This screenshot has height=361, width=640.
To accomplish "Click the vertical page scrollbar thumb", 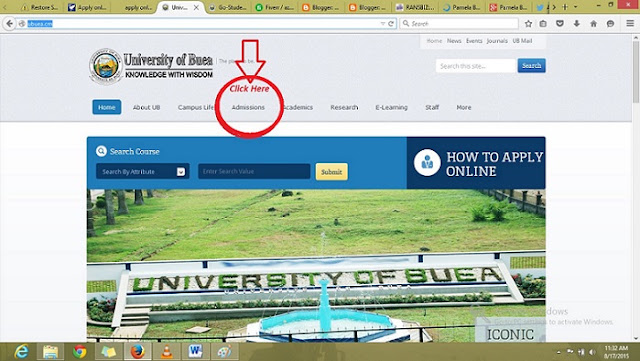I will pos(636,73).
